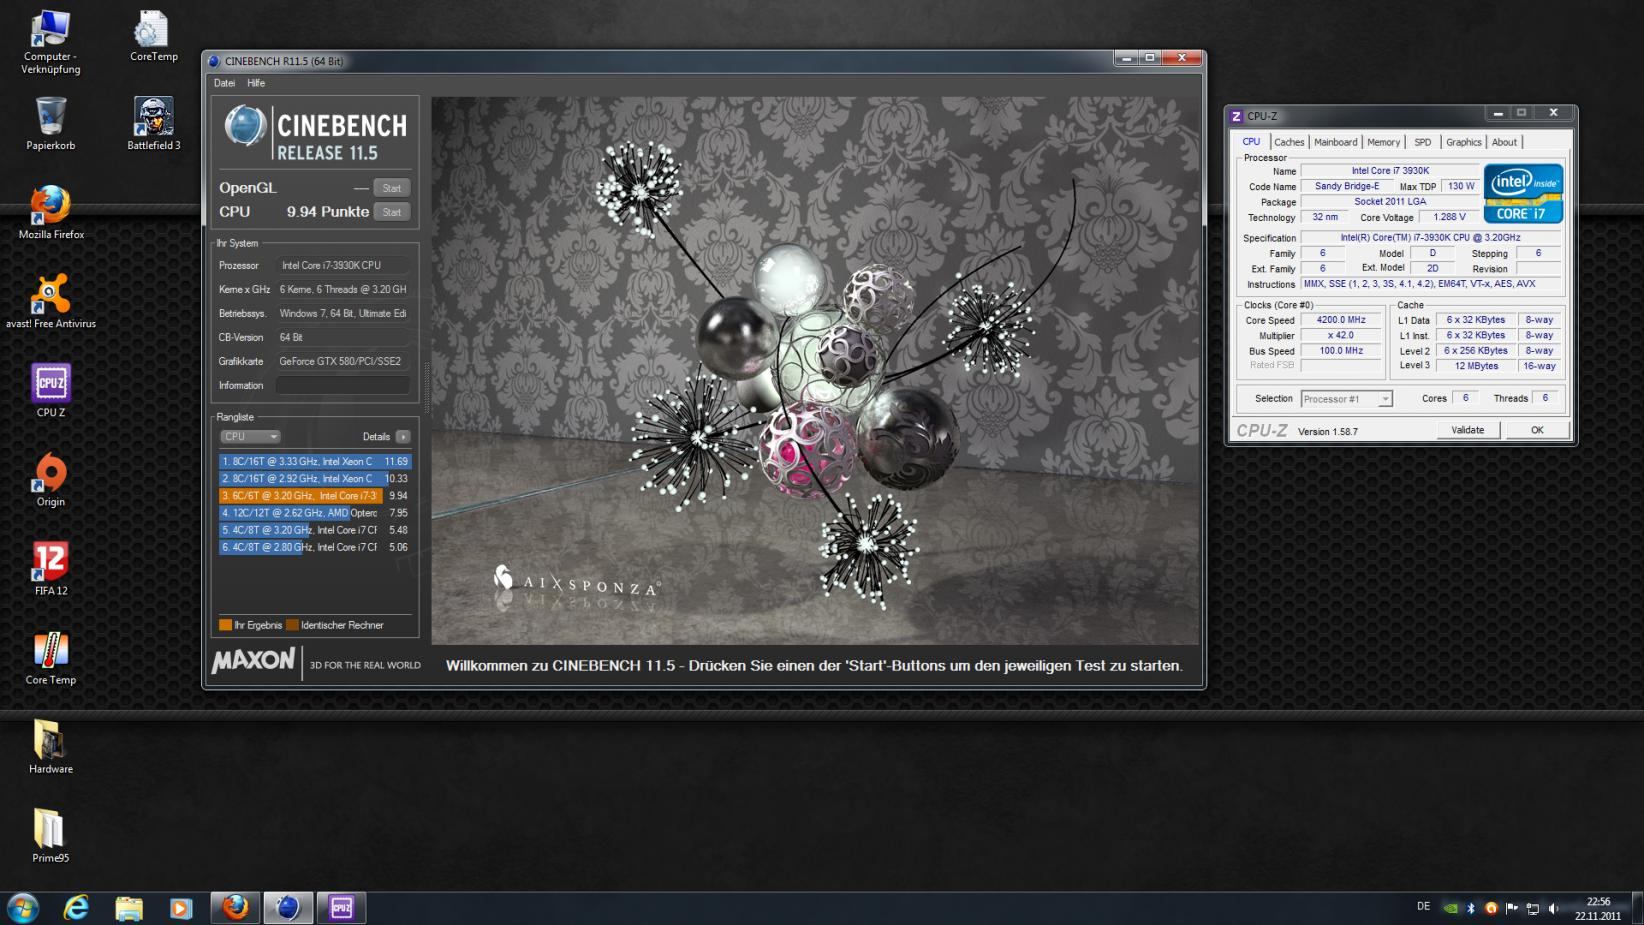Click the Validate button in CPU-Z
This screenshot has height=925, width=1644.
1467,430
